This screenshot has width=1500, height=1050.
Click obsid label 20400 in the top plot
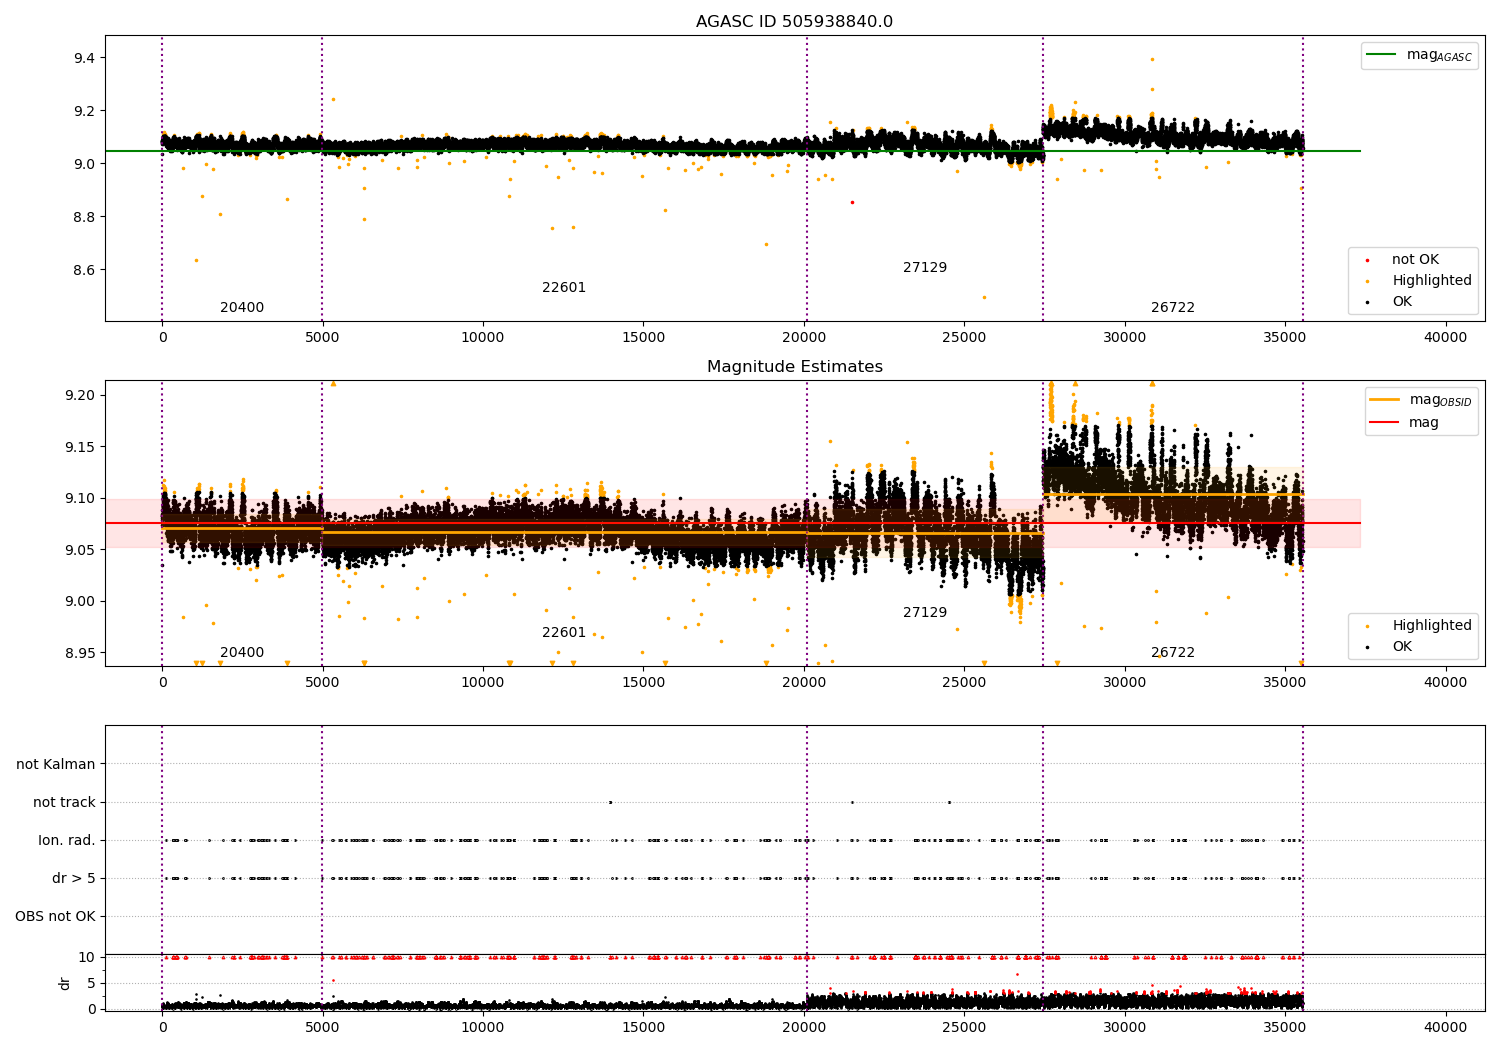point(242,308)
